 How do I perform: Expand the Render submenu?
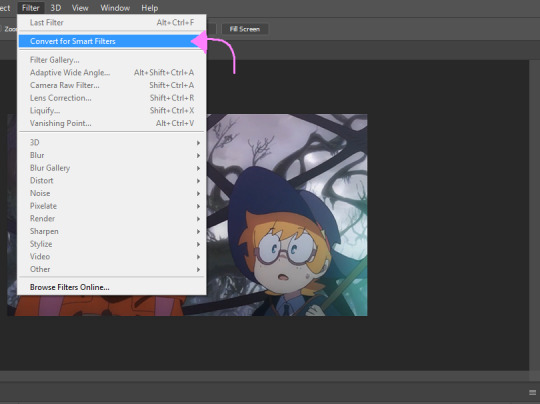[112, 219]
